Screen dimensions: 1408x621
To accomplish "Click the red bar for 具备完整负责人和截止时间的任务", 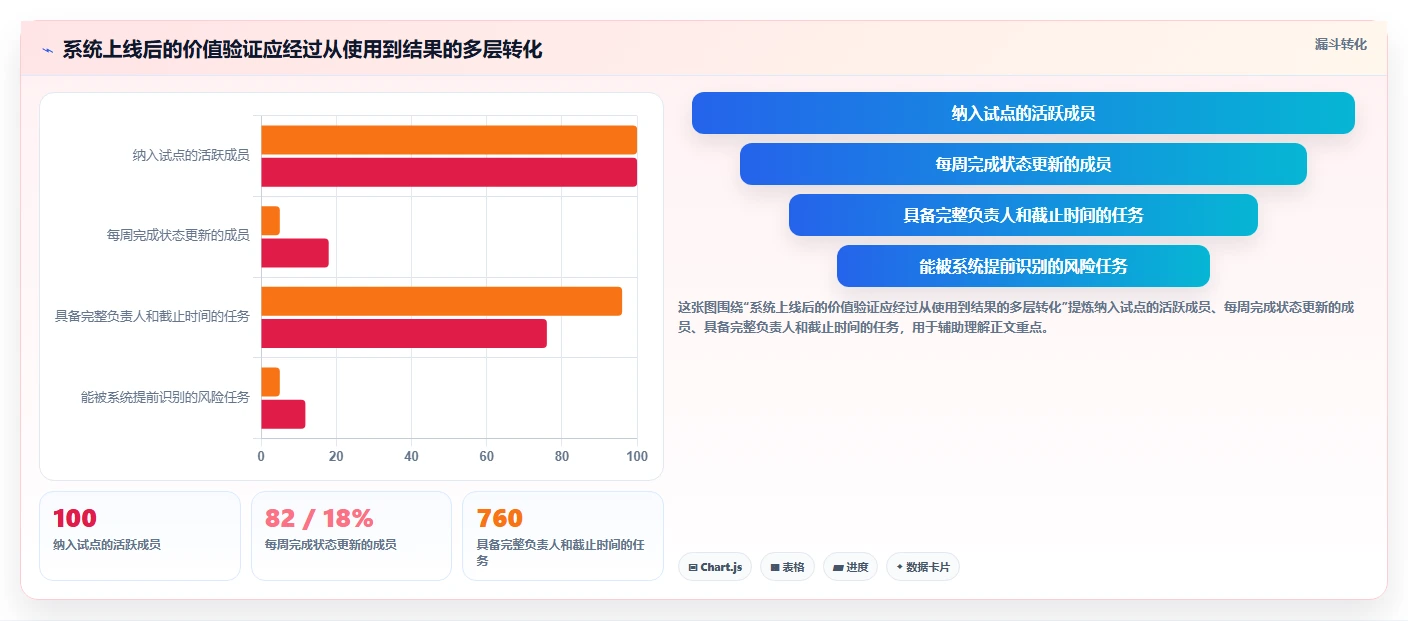I will (404, 333).
